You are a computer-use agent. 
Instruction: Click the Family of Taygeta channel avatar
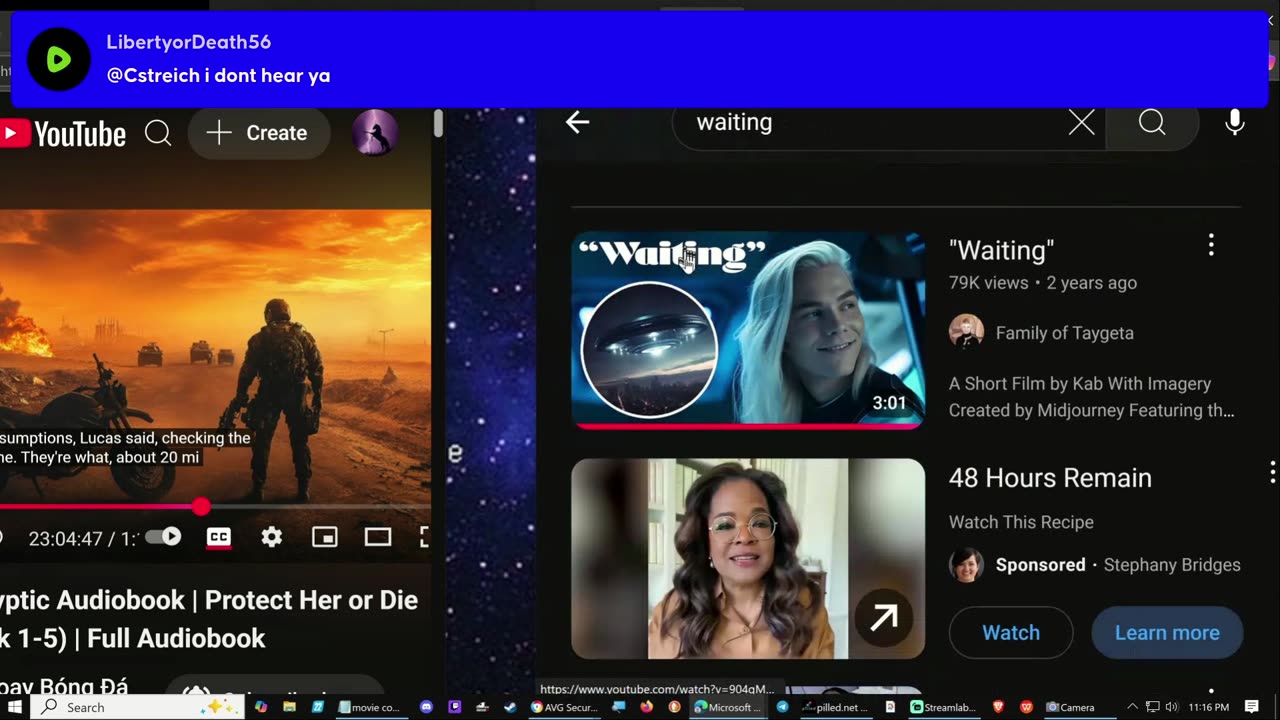[x=966, y=332]
